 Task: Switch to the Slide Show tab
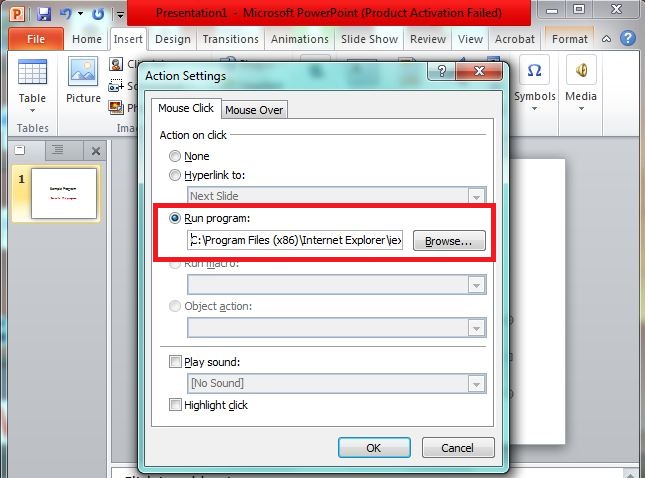[369, 39]
